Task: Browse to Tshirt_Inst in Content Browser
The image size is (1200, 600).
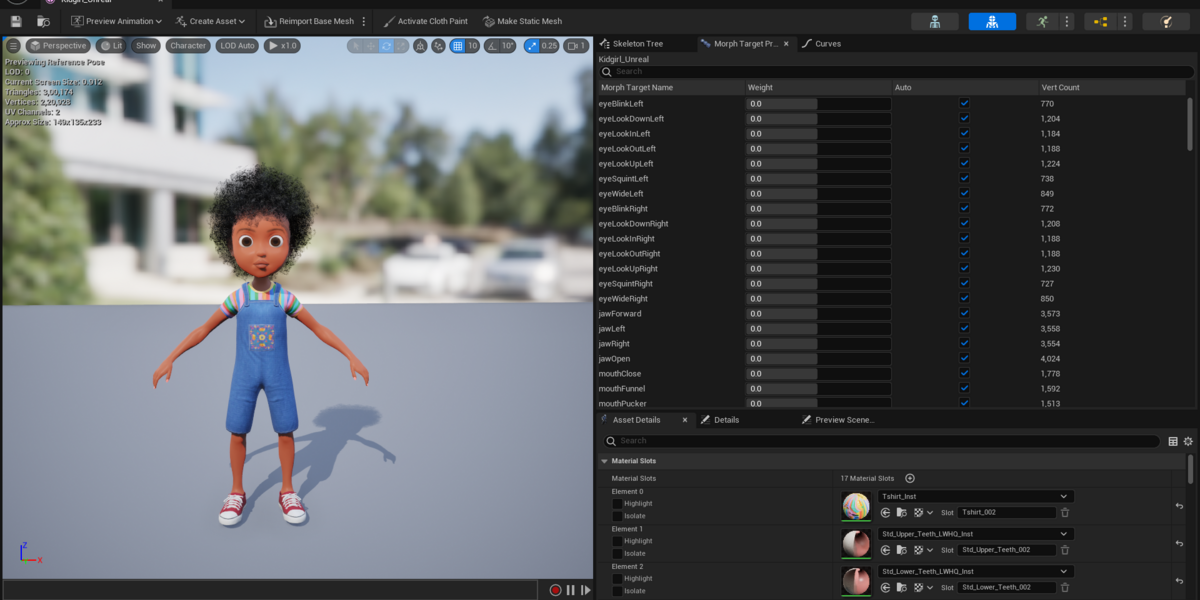Action: point(901,513)
